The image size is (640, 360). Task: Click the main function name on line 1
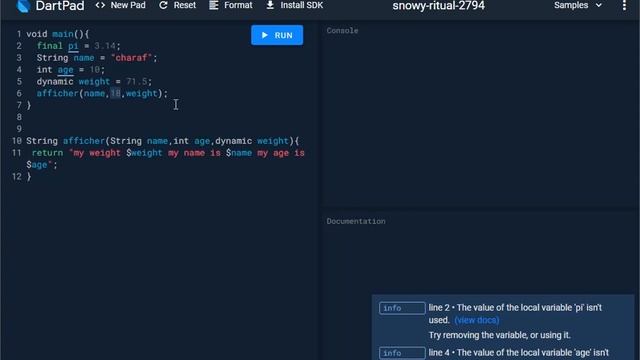click(x=63, y=34)
